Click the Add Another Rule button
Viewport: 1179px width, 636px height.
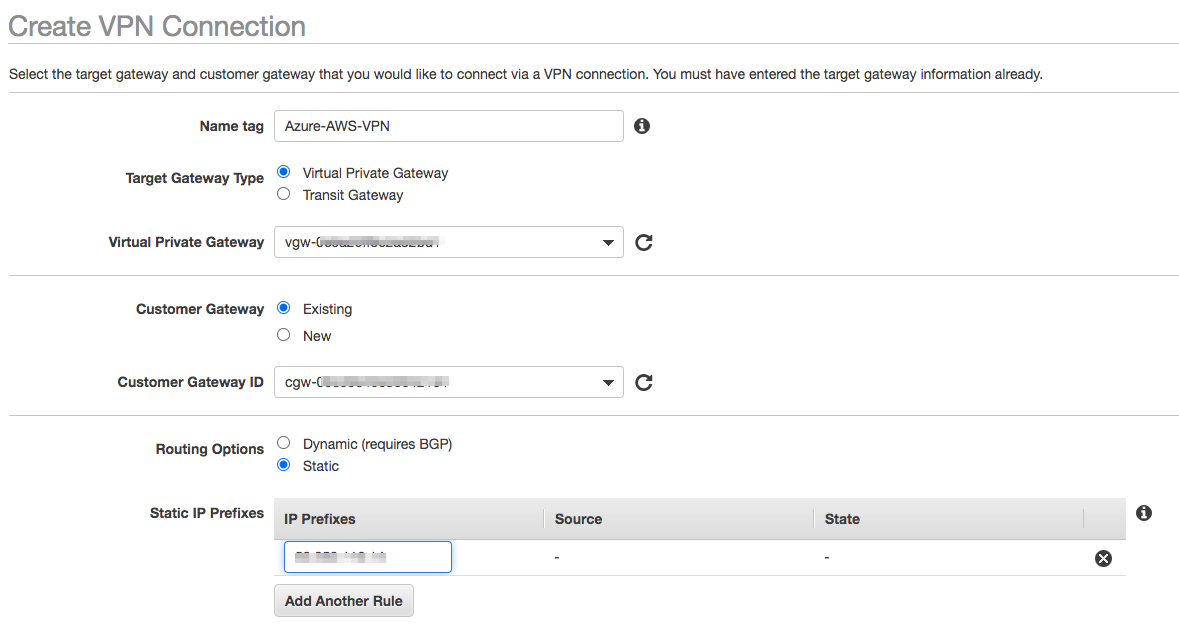[x=343, y=600]
